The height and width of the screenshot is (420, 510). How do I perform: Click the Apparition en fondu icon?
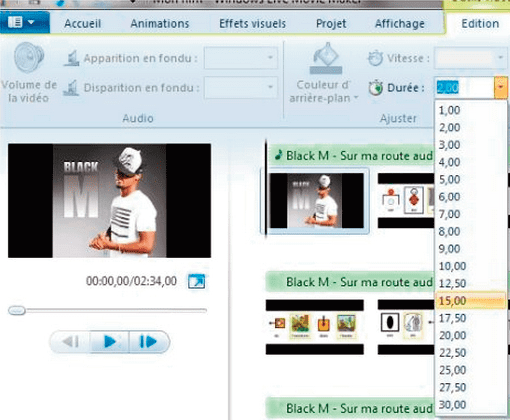[x=71, y=58]
